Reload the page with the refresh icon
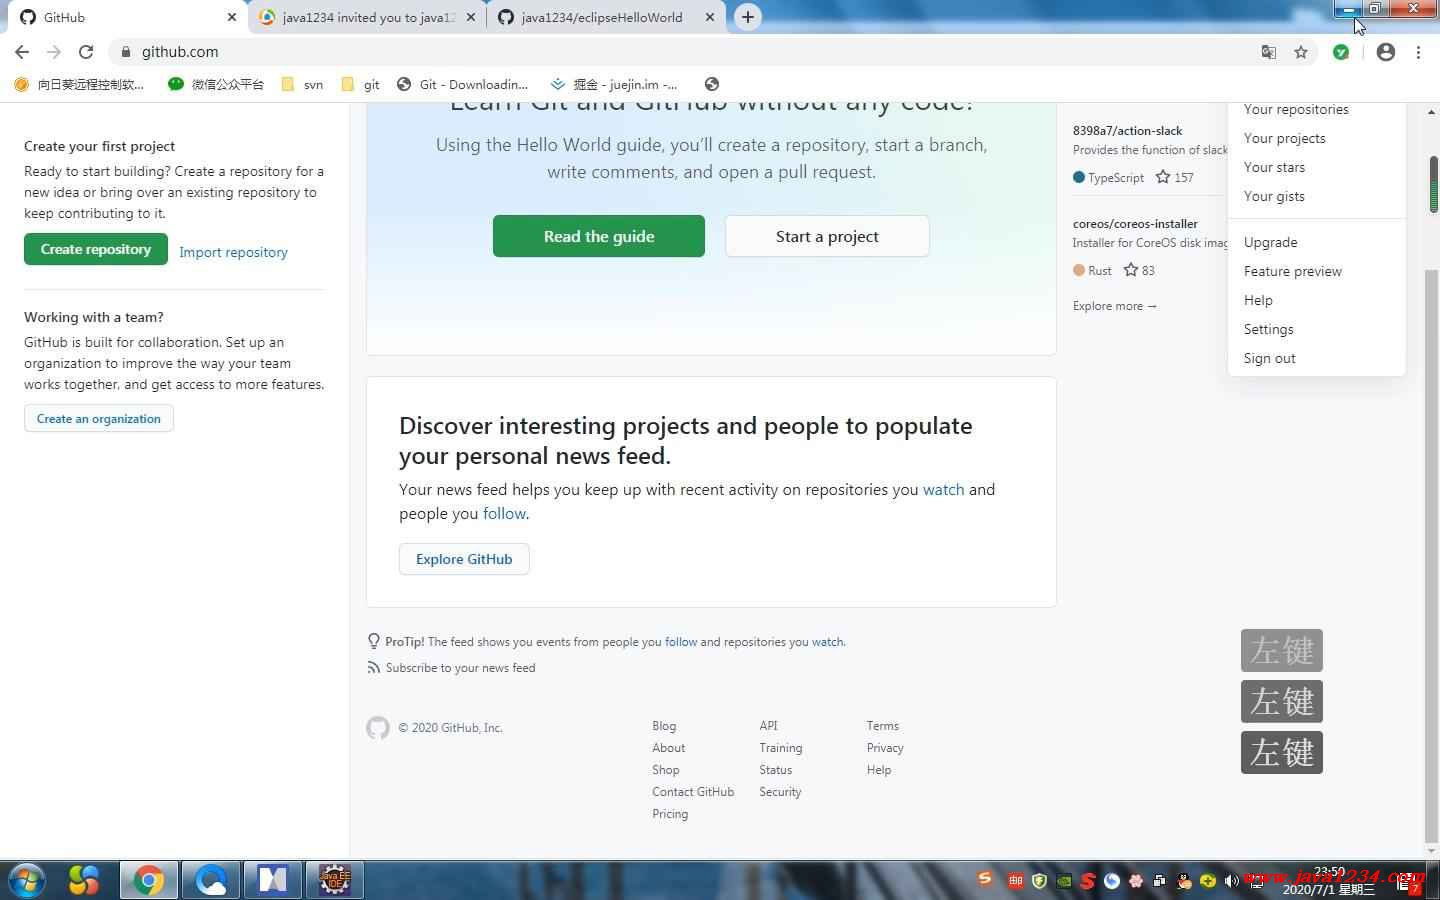Image resolution: width=1440 pixels, height=900 pixels. coord(86,52)
